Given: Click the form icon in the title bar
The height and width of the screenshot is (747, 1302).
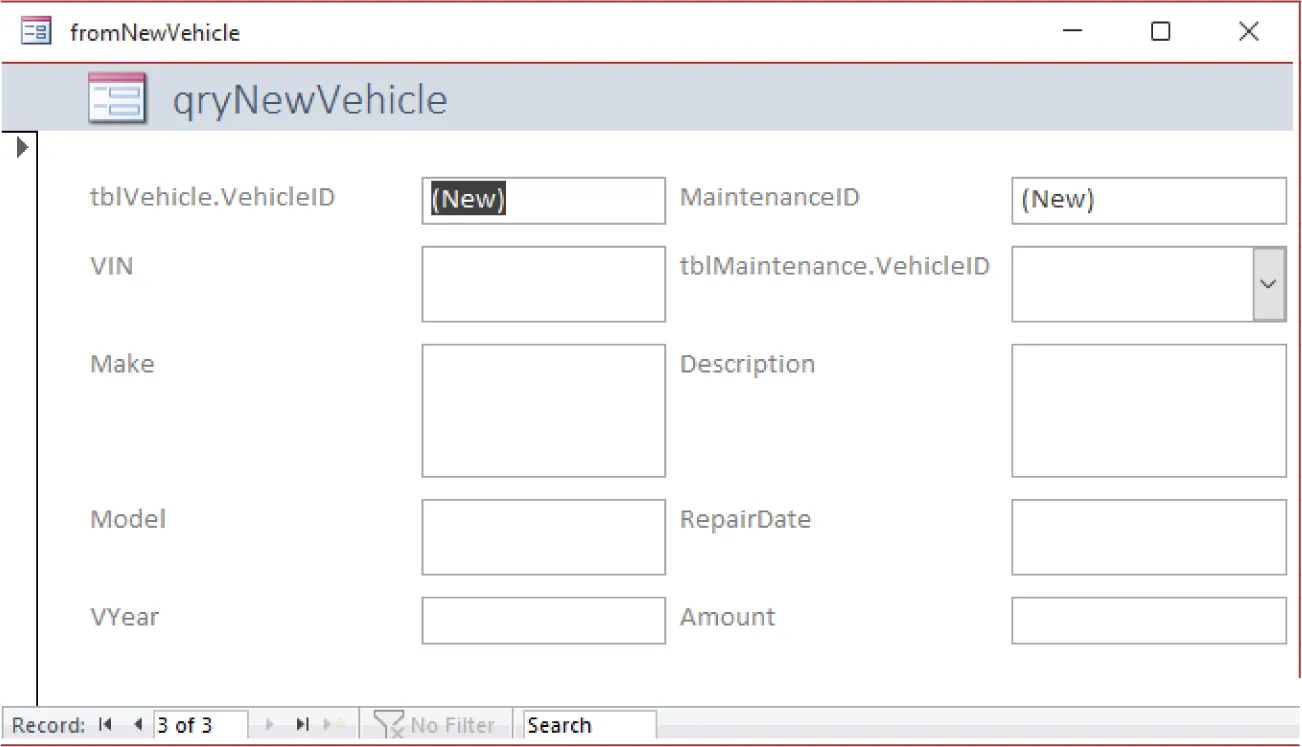Looking at the screenshot, I should click(x=35, y=31).
